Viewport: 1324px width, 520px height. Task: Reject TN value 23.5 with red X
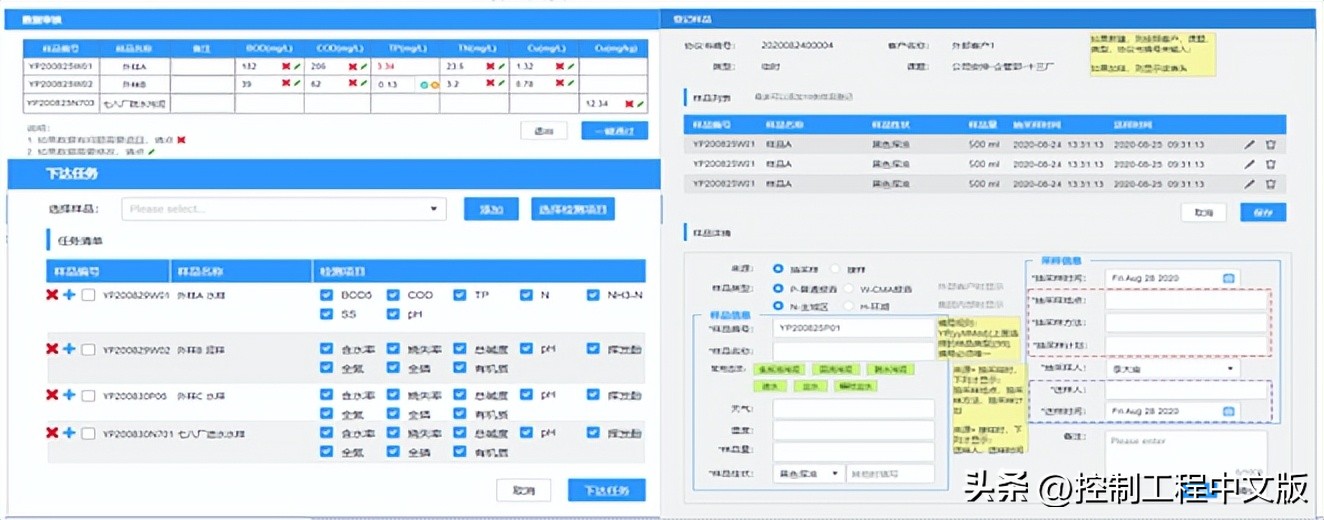488,66
